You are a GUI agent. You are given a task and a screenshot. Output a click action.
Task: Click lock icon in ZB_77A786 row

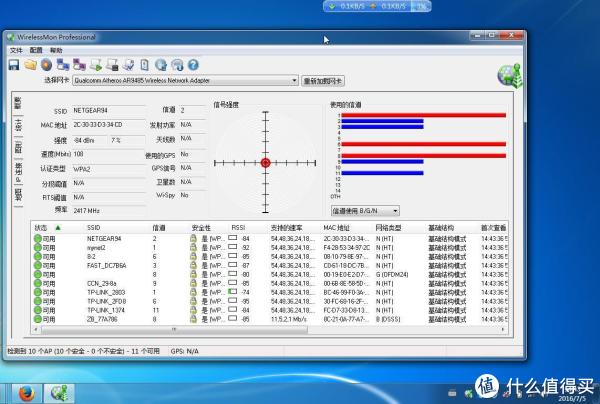click(x=194, y=319)
